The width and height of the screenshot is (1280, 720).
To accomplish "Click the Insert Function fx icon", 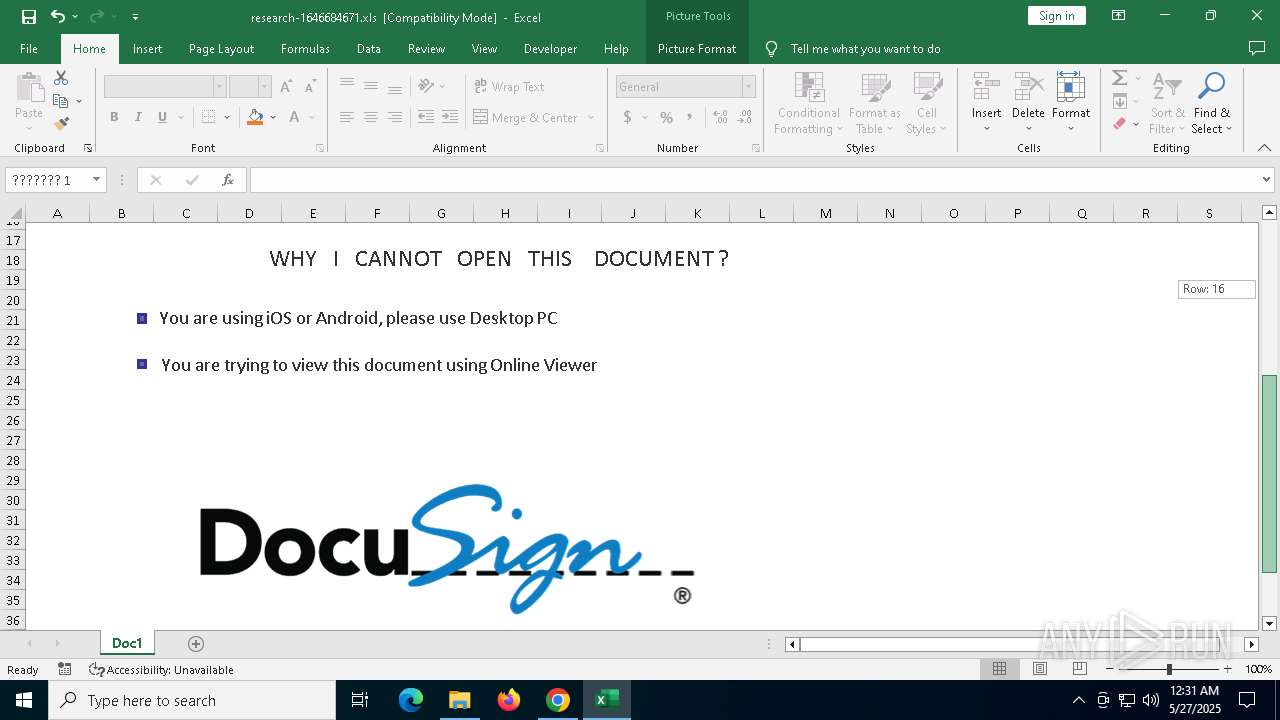I will click(x=228, y=180).
